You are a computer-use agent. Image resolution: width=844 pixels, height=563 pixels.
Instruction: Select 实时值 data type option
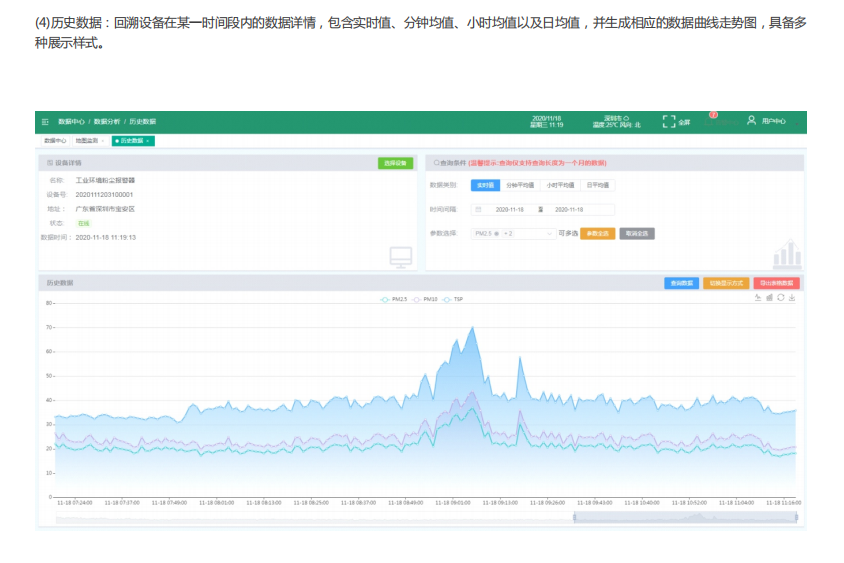click(484, 185)
